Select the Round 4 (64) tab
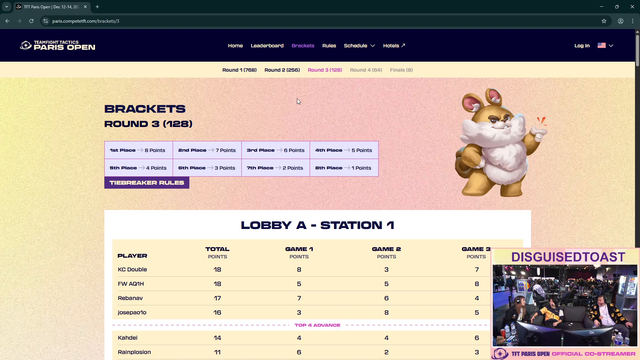 pyautogui.click(x=366, y=70)
